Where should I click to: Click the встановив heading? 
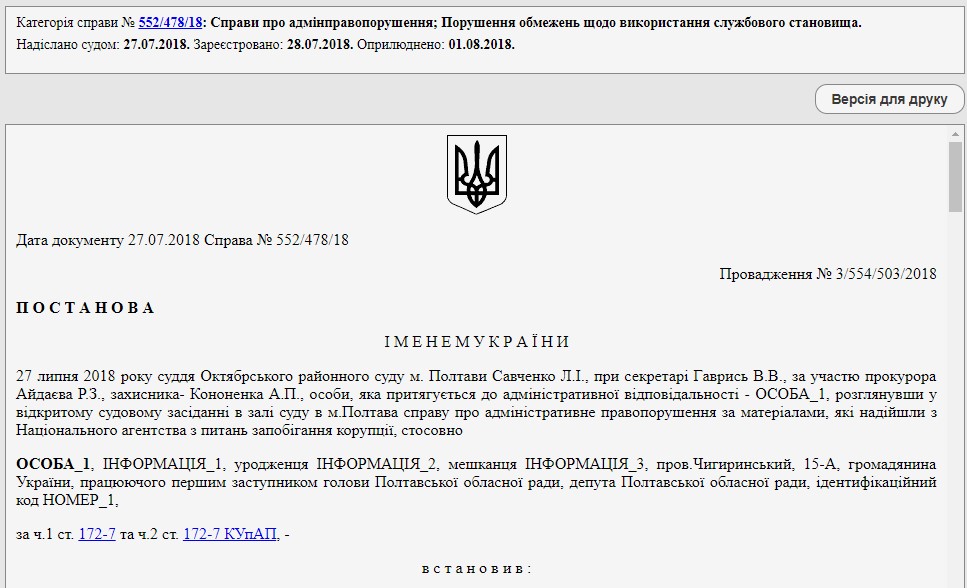[476, 568]
